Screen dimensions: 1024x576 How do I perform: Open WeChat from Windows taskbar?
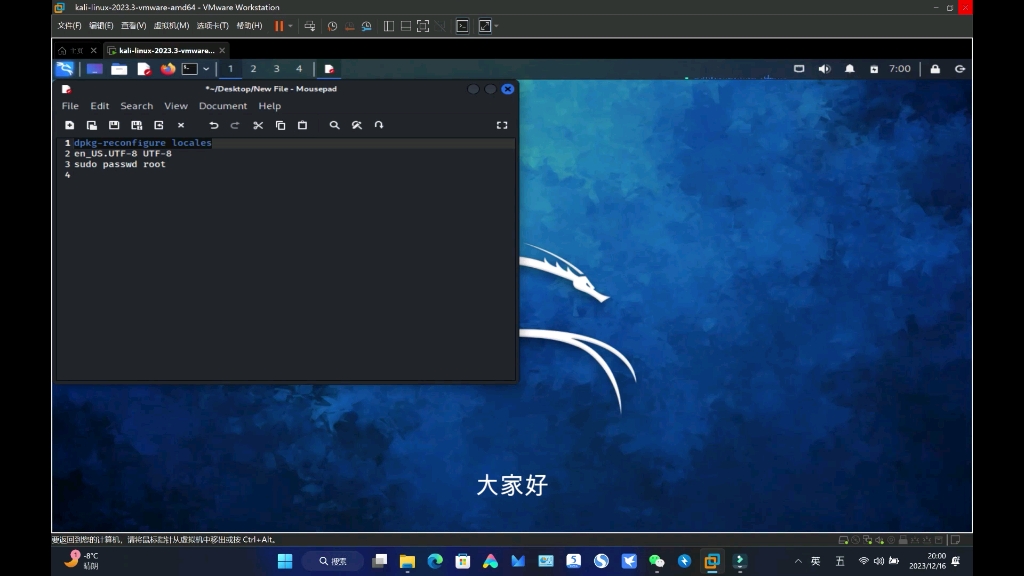tap(656, 561)
